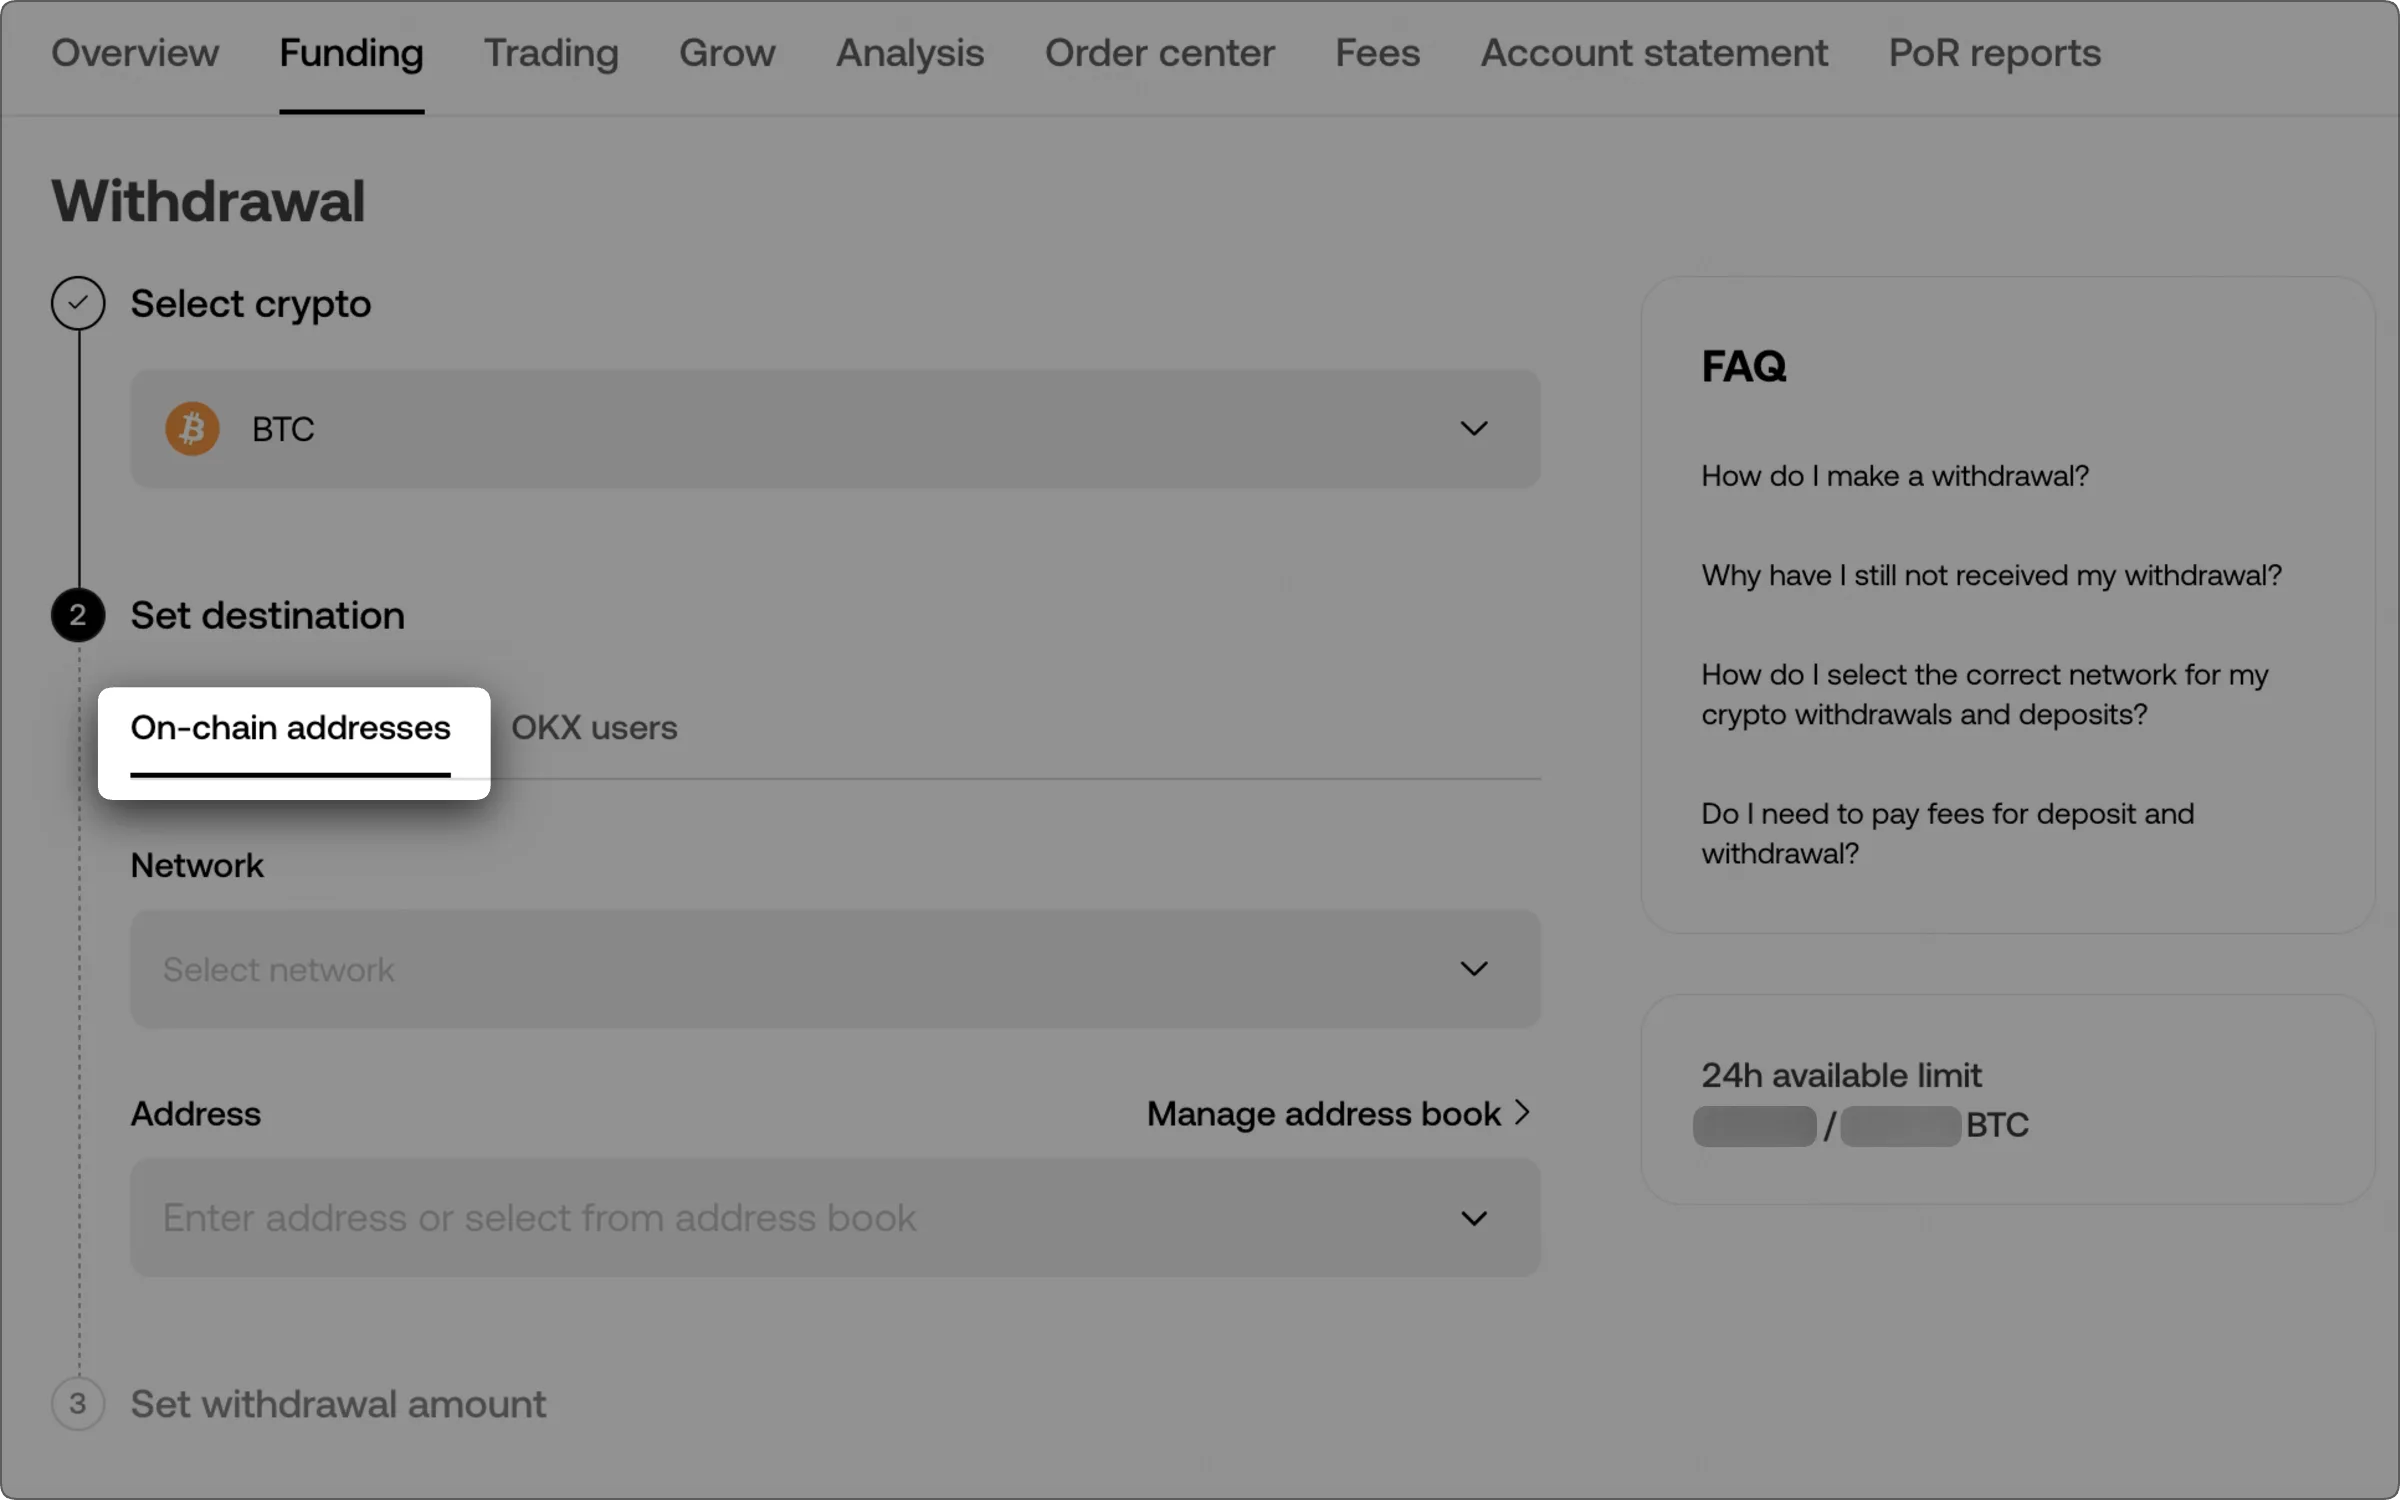Choose the On-chain addresses tab
The width and height of the screenshot is (2400, 1500).
click(x=291, y=728)
